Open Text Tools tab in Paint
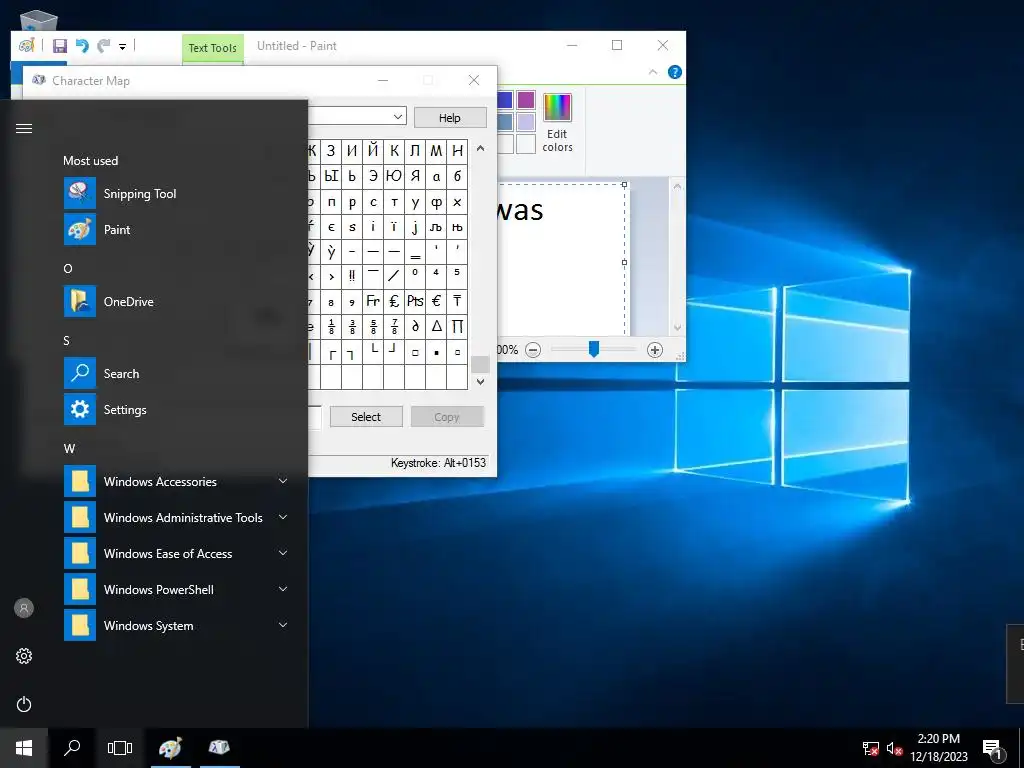The width and height of the screenshot is (1024, 768). pos(212,48)
